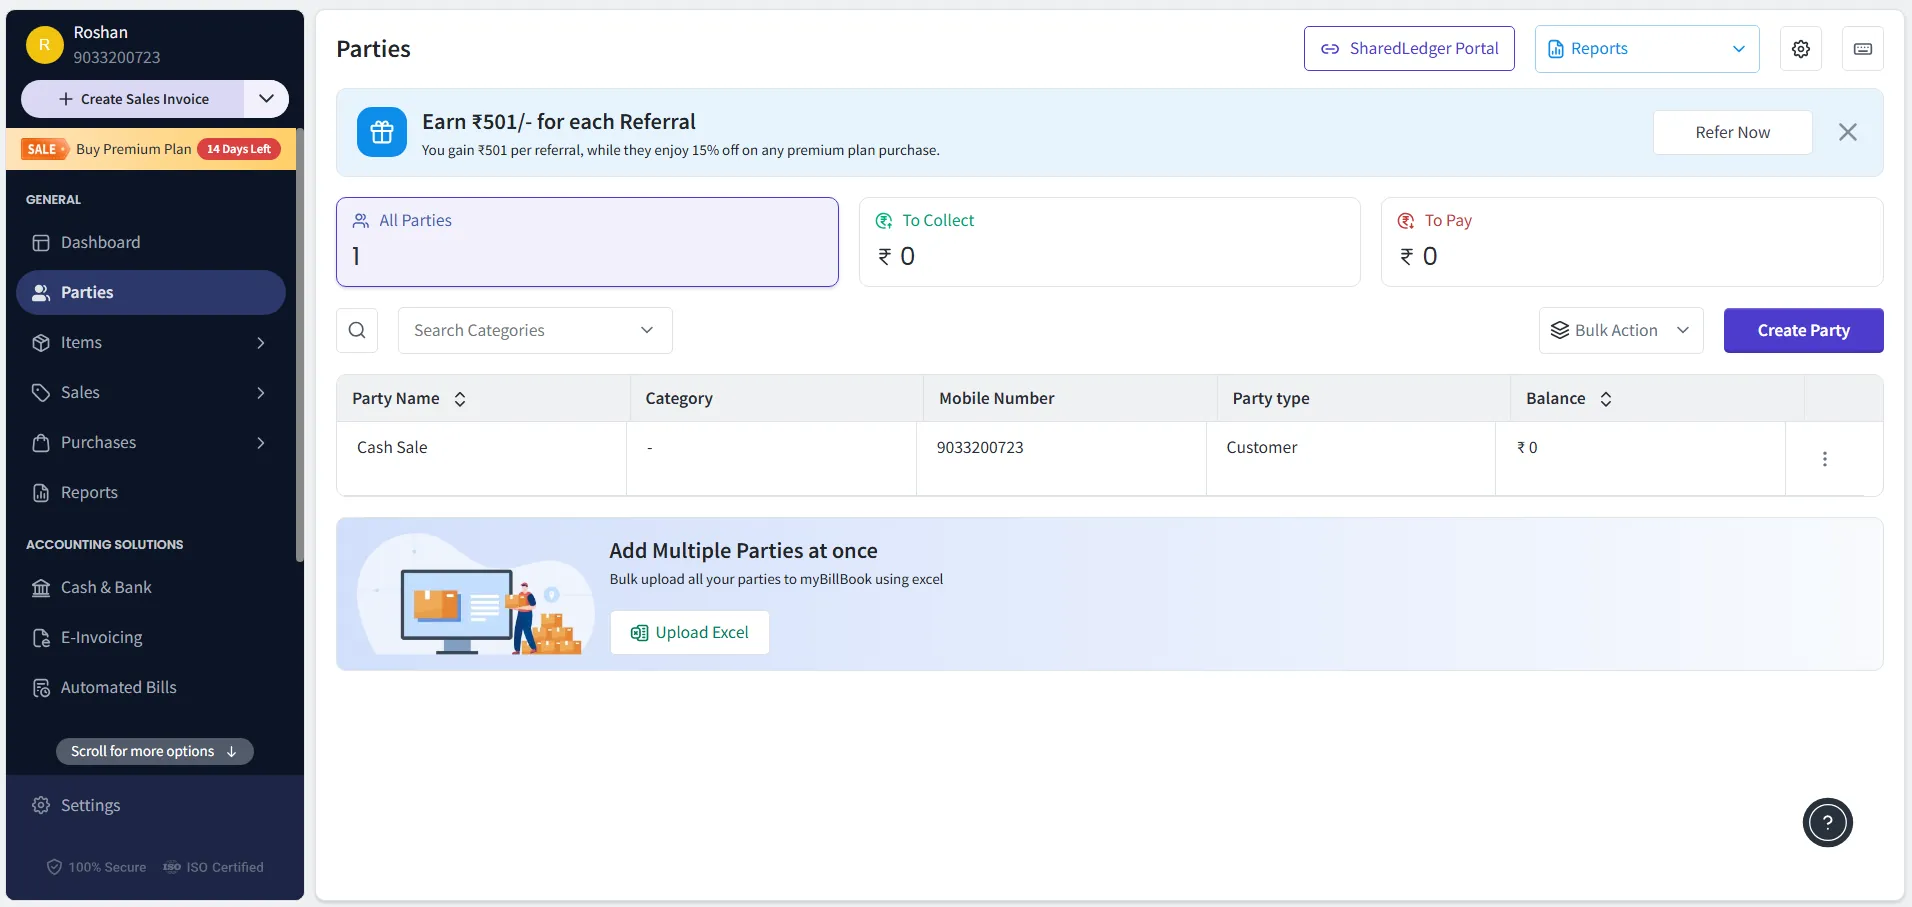Viewport: 1912px width, 907px height.
Task: Click the Roshan profile avatar
Action: 44,45
